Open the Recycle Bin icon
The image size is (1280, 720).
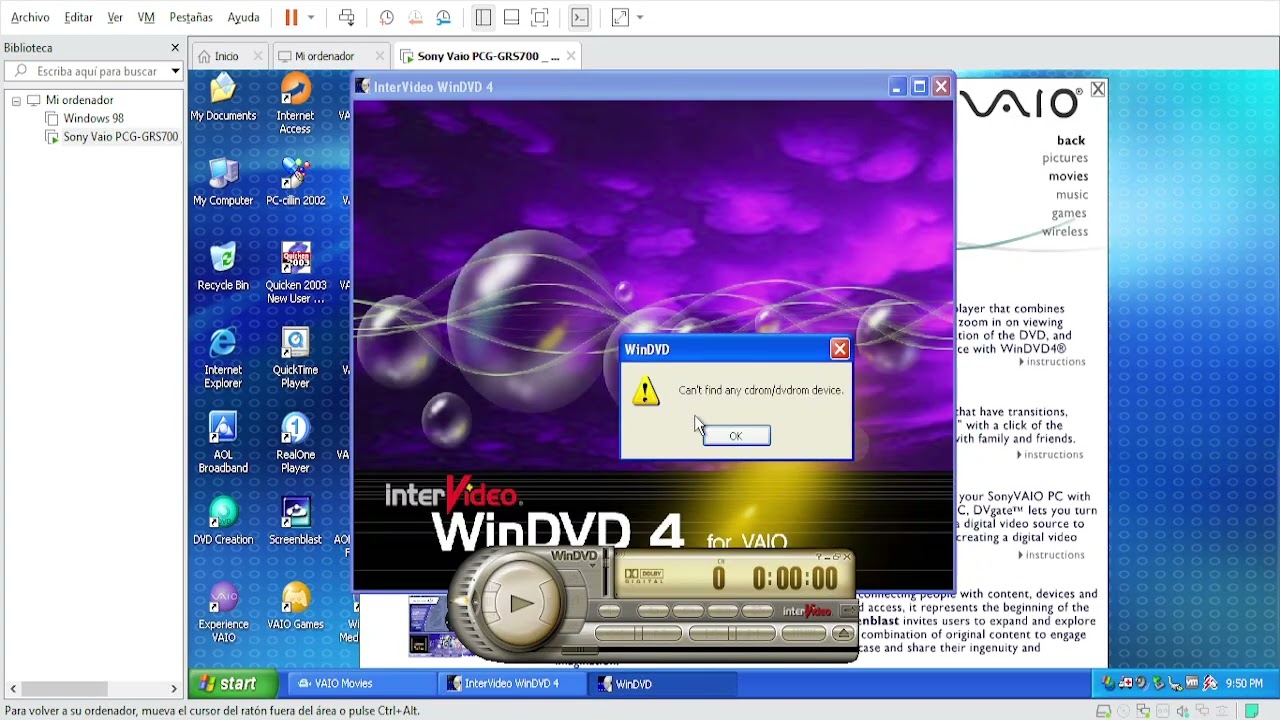click(x=223, y=268)
